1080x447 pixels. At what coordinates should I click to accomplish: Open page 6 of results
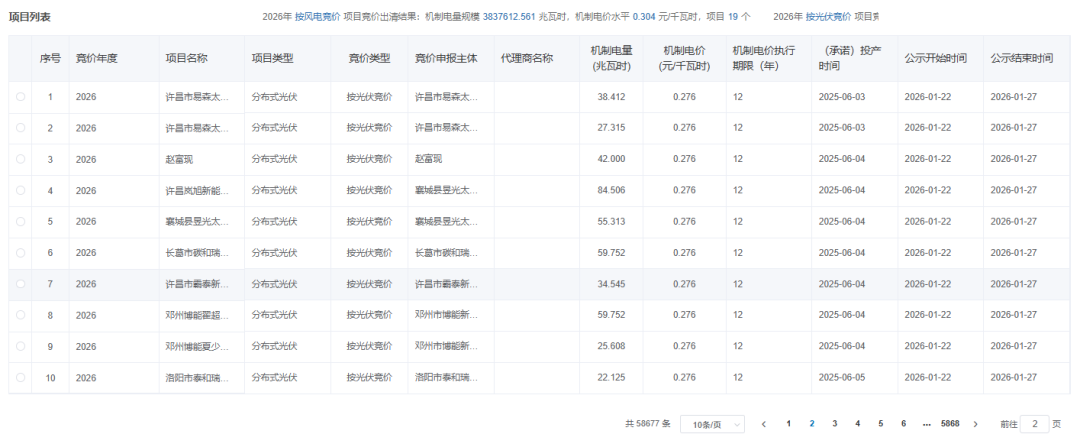[x=903, y=424]
